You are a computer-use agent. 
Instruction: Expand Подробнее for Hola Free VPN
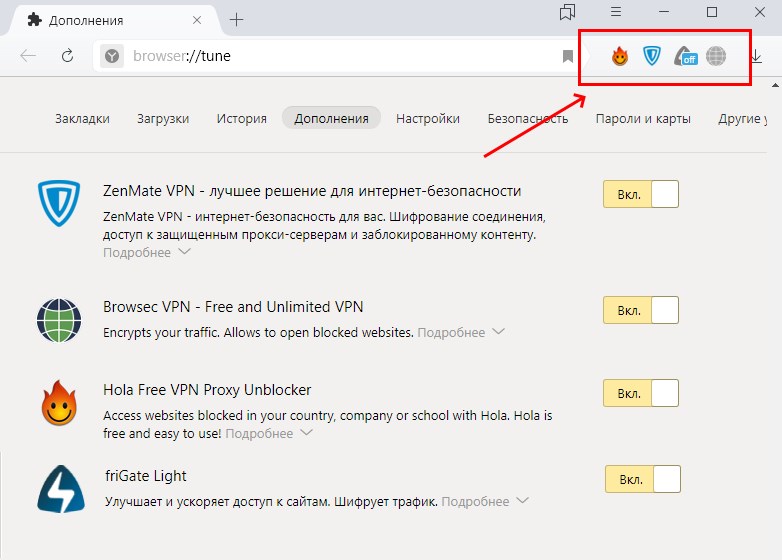point(269,433)
